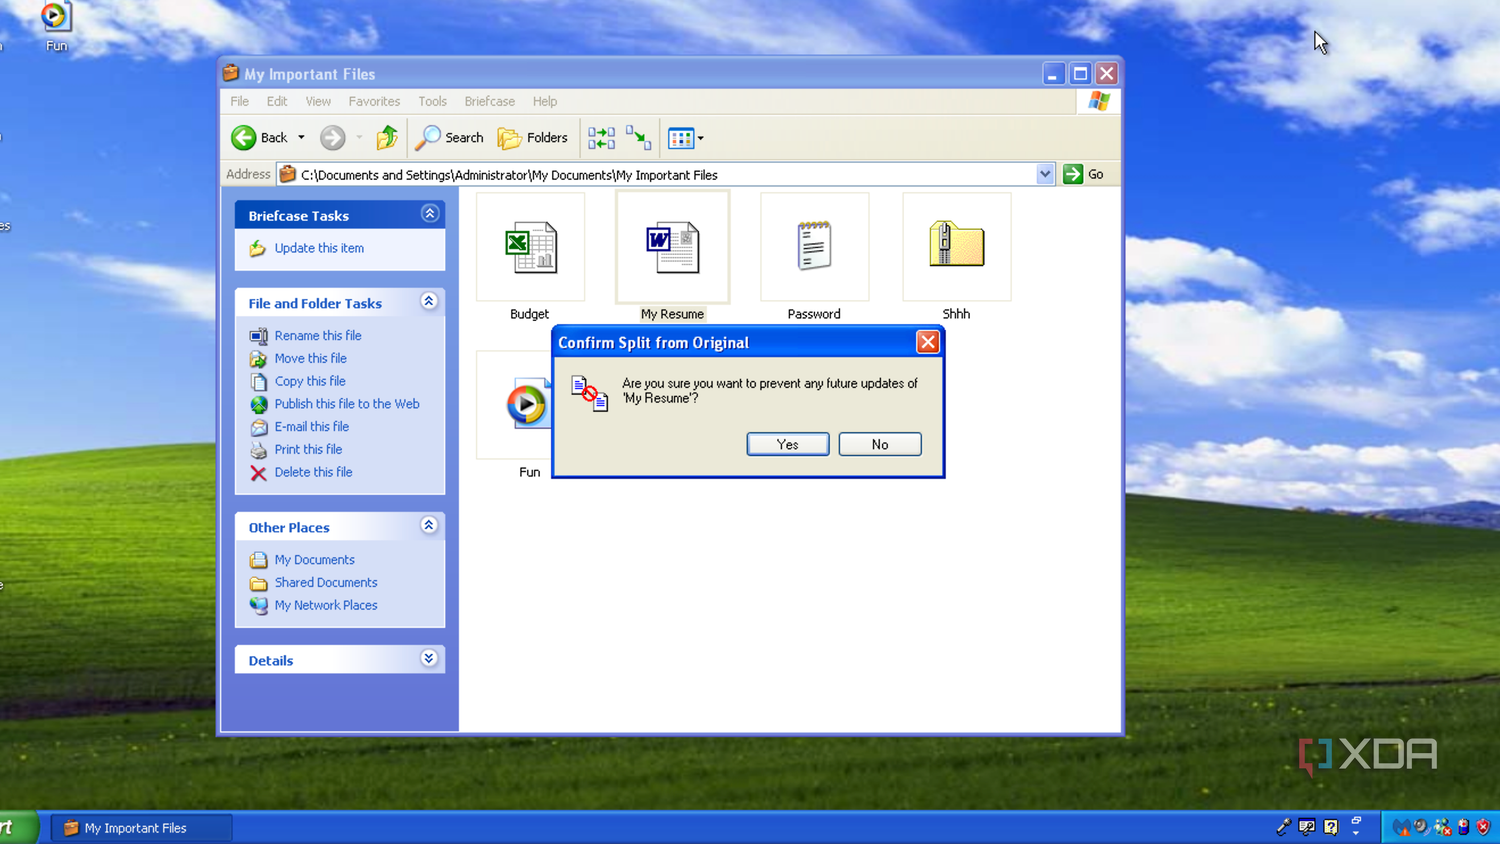Open the Malwarebytes icon in the system tray
The height and width of the screenshot is (844, 1500).
click(x=1402, y=827)
